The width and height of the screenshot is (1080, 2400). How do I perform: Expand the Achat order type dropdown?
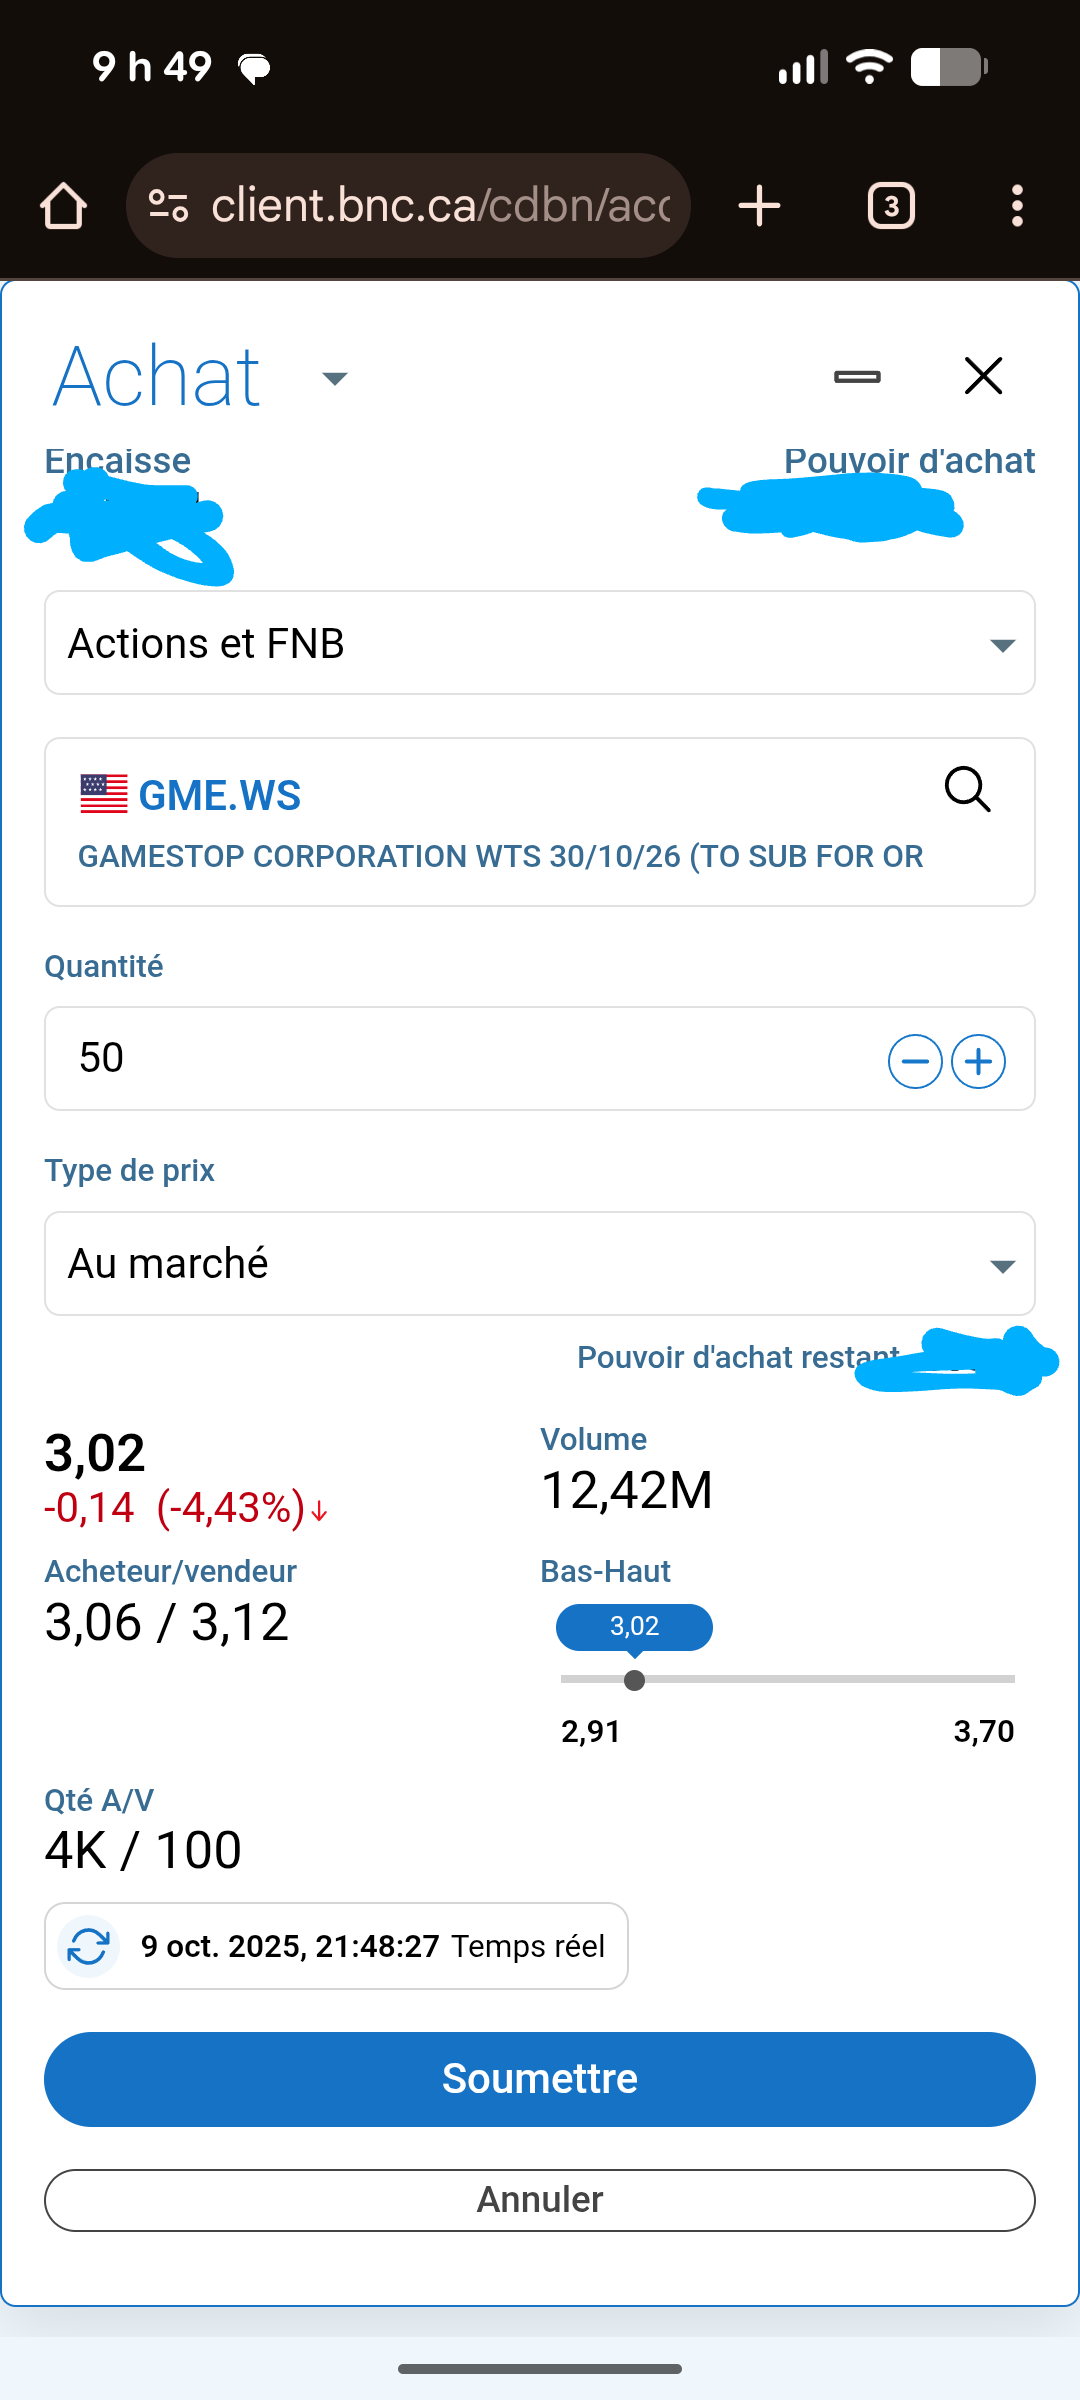pos(334,378)
